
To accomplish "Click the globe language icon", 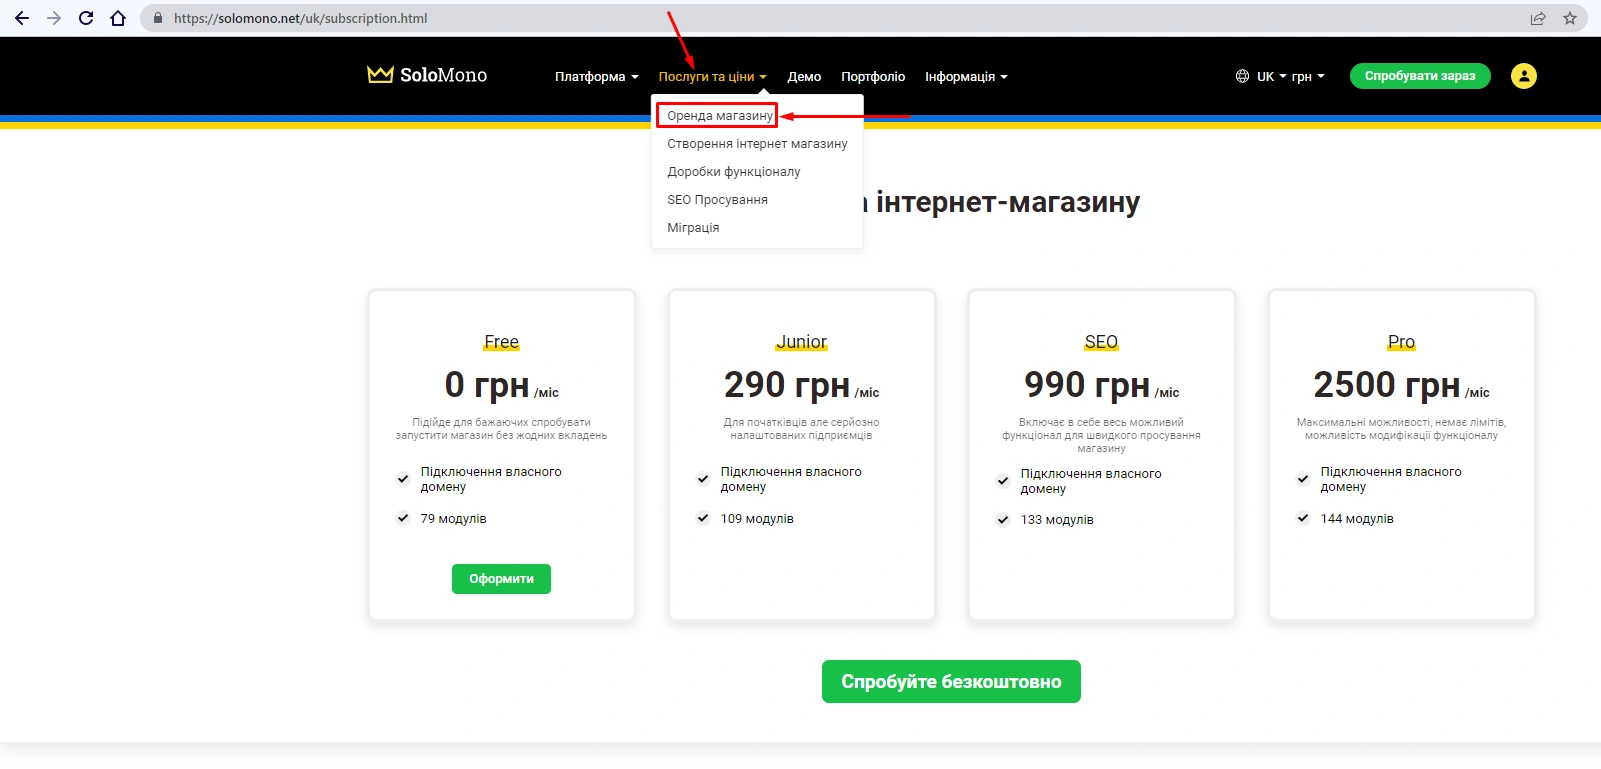I will [1242, 76].
